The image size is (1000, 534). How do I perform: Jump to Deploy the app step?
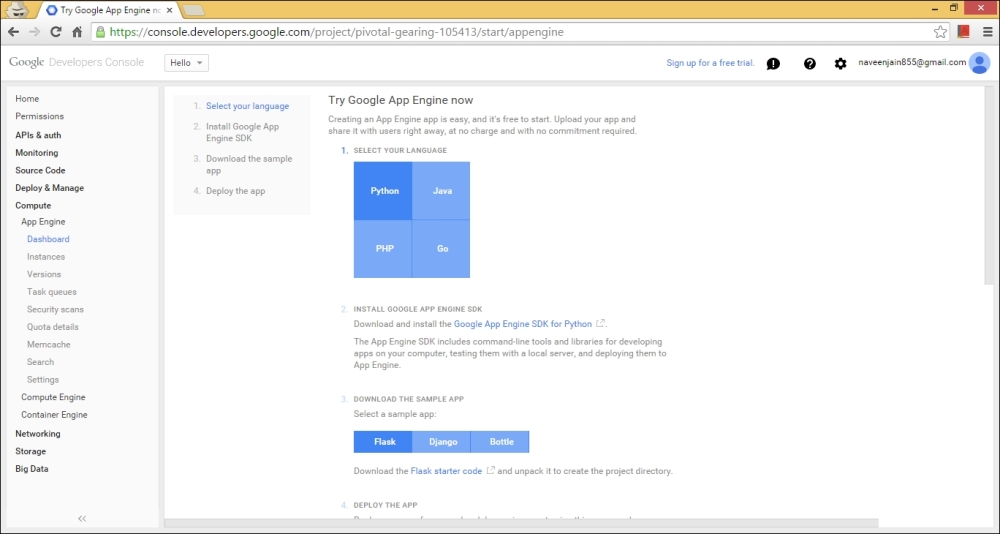(x=235, y=191)
